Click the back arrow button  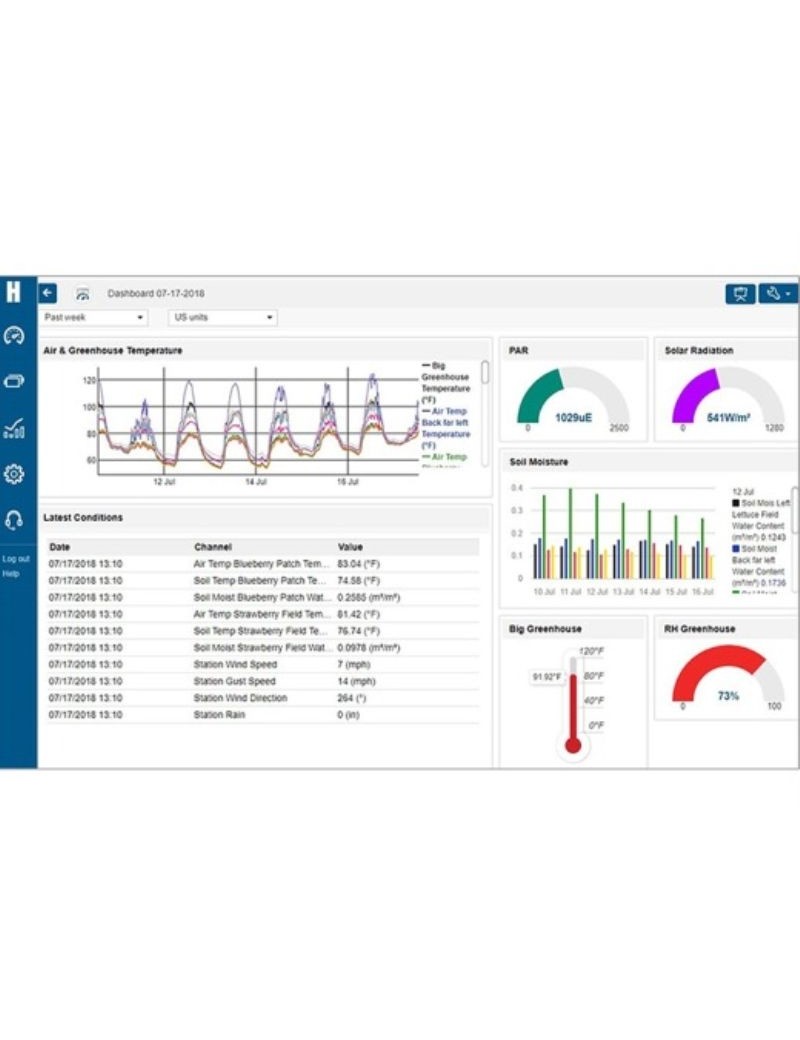[x=48, y=293]
